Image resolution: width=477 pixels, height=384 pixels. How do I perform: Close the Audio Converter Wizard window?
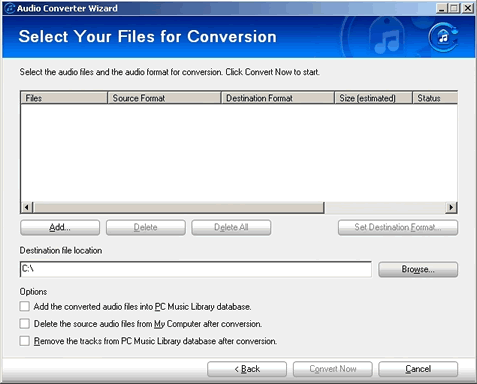point(468,8)
